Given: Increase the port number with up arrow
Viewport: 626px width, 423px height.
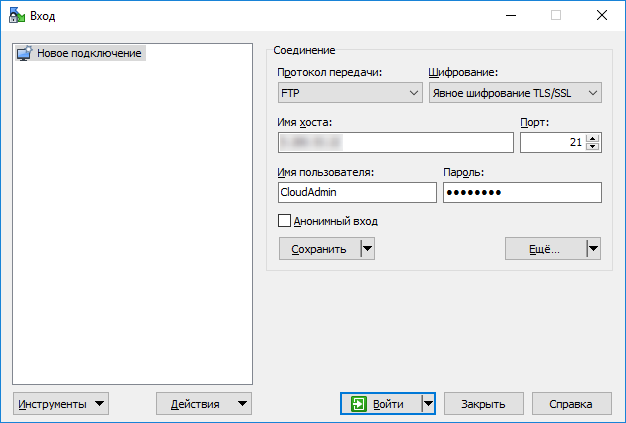Looking at the screenshot, I should point(593,138).
